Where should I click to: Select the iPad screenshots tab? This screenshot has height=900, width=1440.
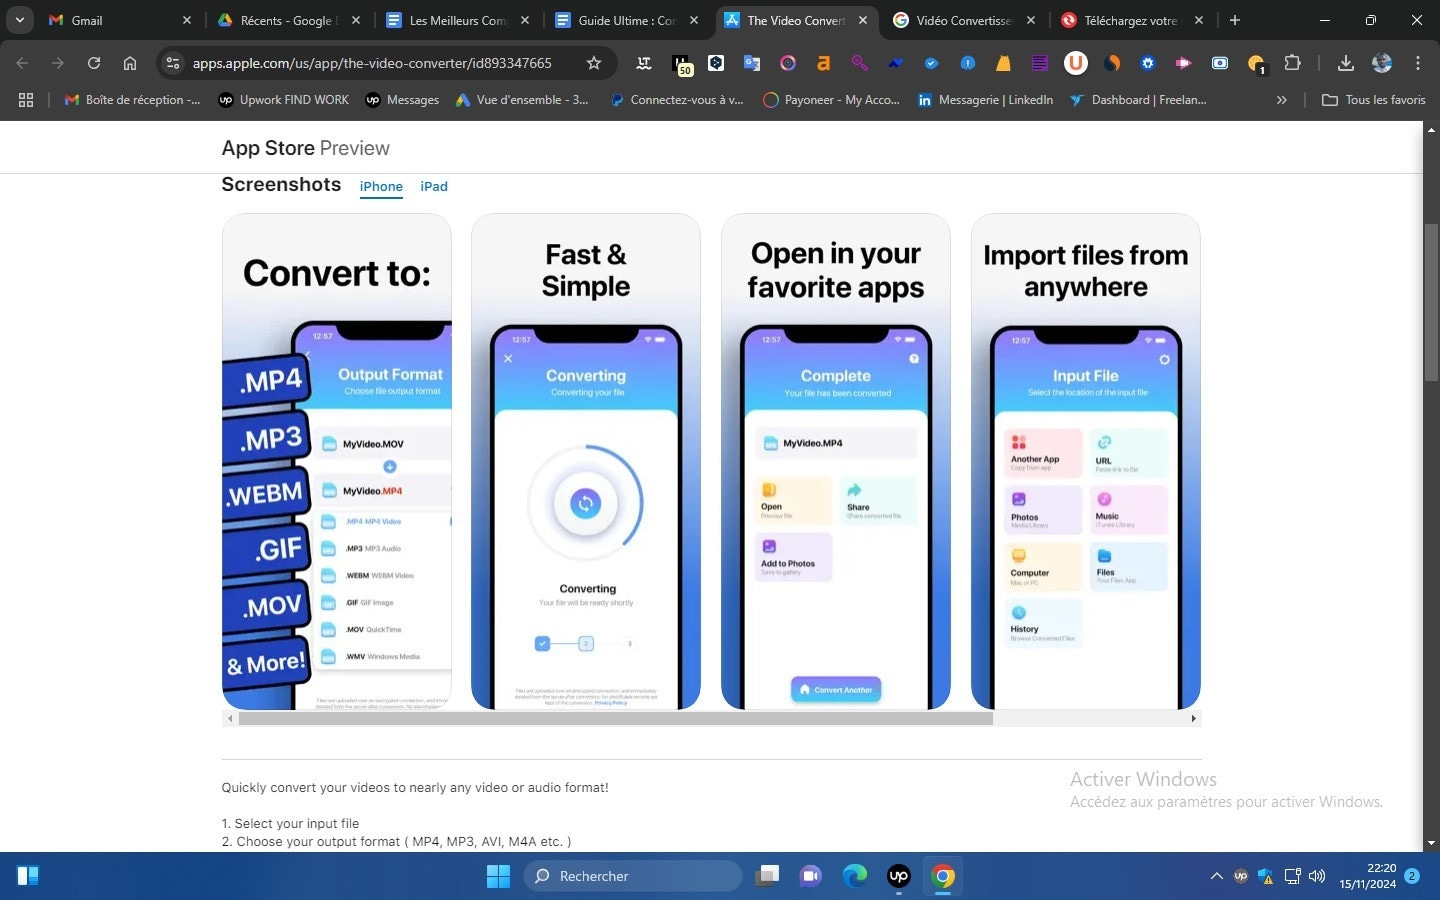click(x=434, y=187)
